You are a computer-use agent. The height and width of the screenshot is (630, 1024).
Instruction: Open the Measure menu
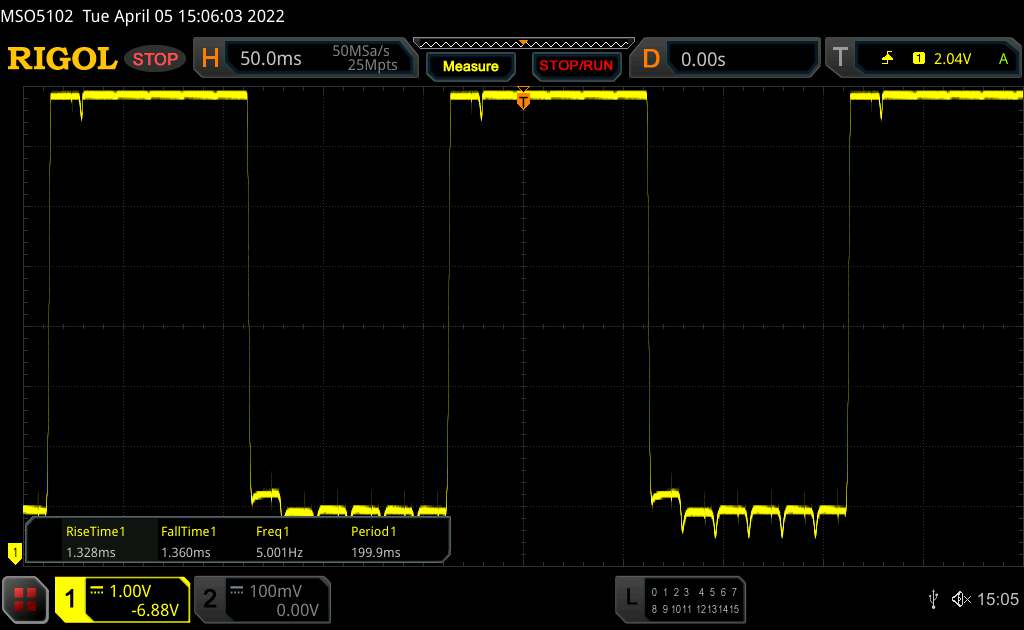470,66
